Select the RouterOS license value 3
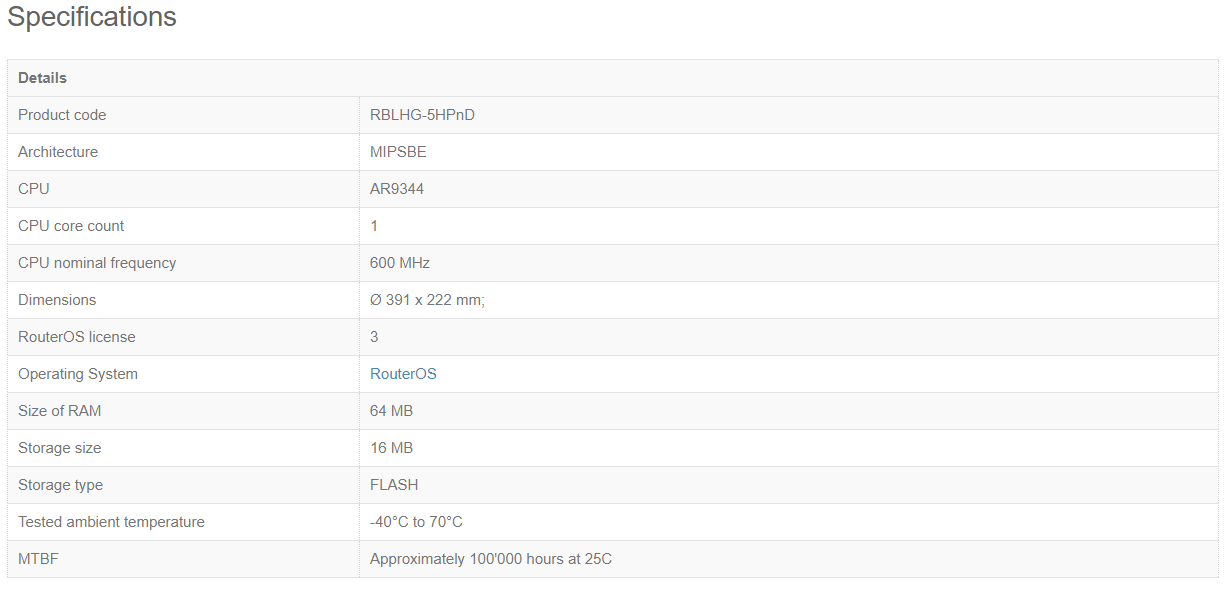The height and width of the screenshot is (589, 1232). click(374, 337)
